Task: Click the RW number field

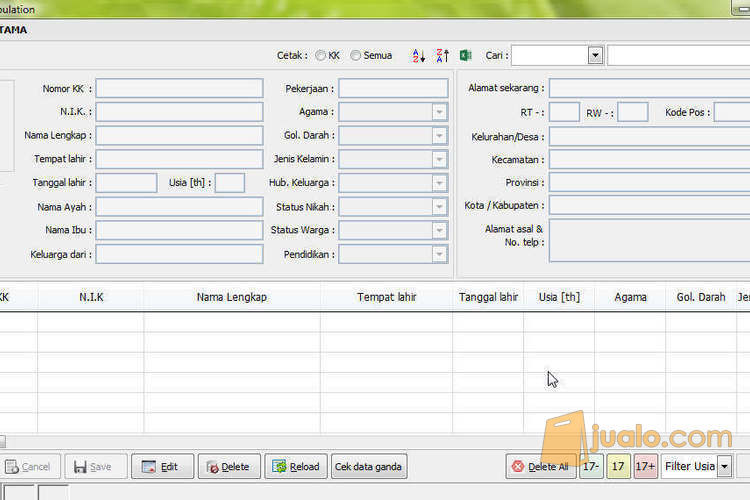Action: 633,112
